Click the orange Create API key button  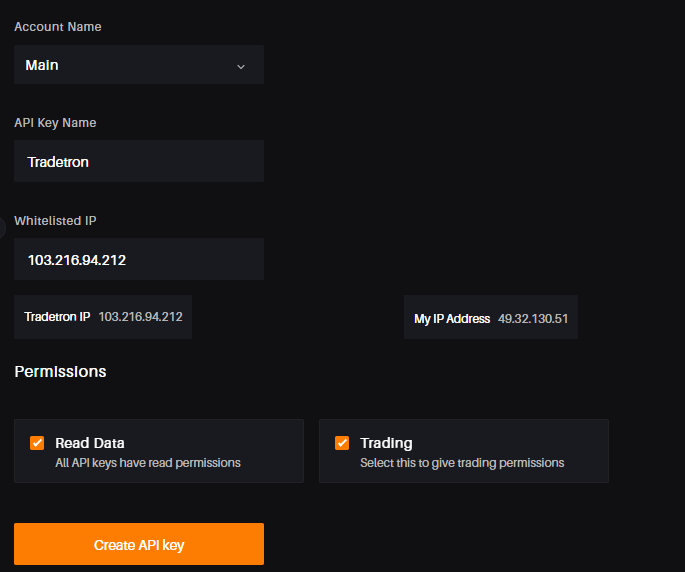pos(138,544)
